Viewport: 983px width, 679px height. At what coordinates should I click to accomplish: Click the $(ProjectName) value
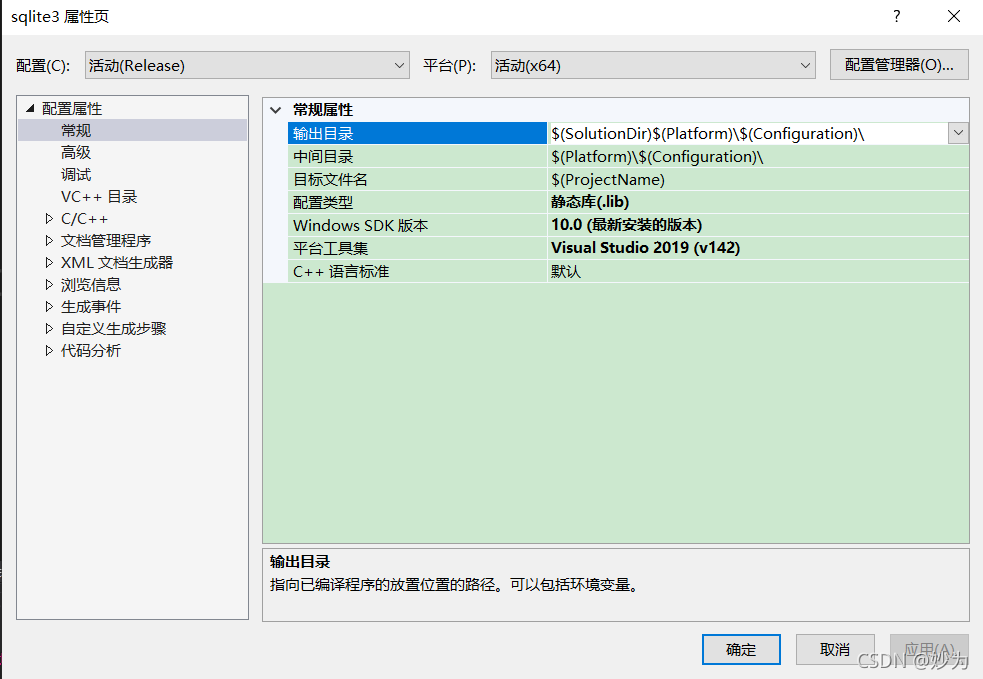[x=607, y=180]
